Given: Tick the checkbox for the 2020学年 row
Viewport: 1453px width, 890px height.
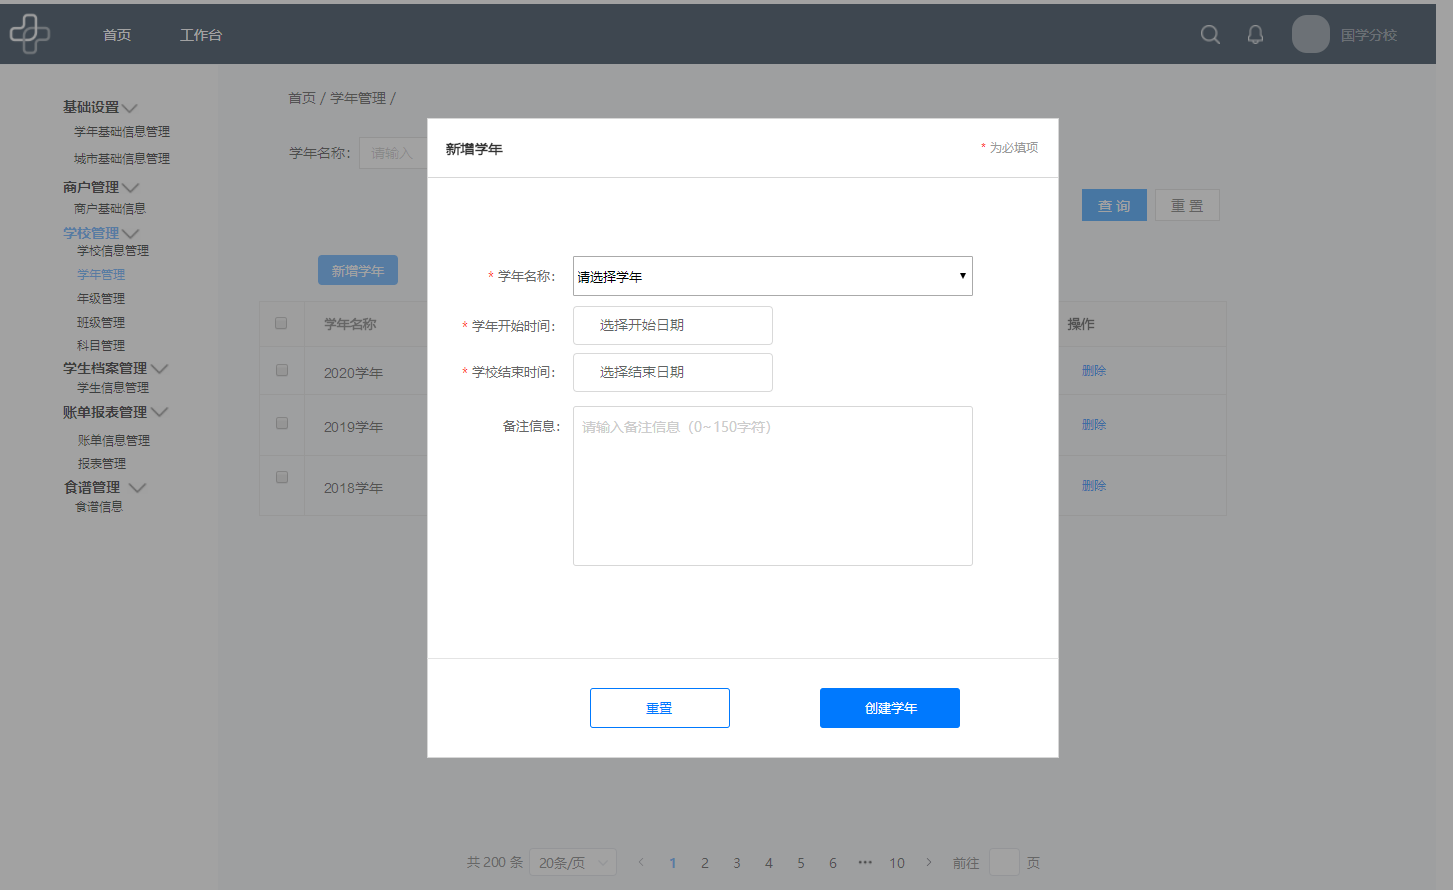Looking at the screenshot, I should point(282,370).
